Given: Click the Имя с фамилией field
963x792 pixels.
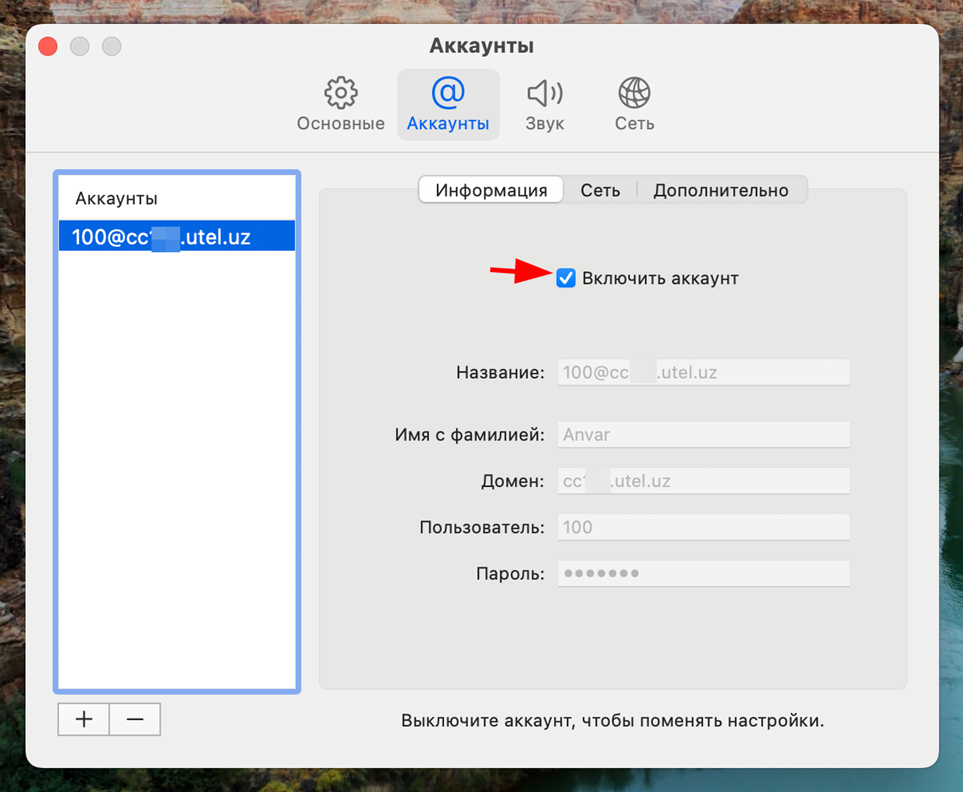Looking at the screenshot, I should click(x=703, y=435).
